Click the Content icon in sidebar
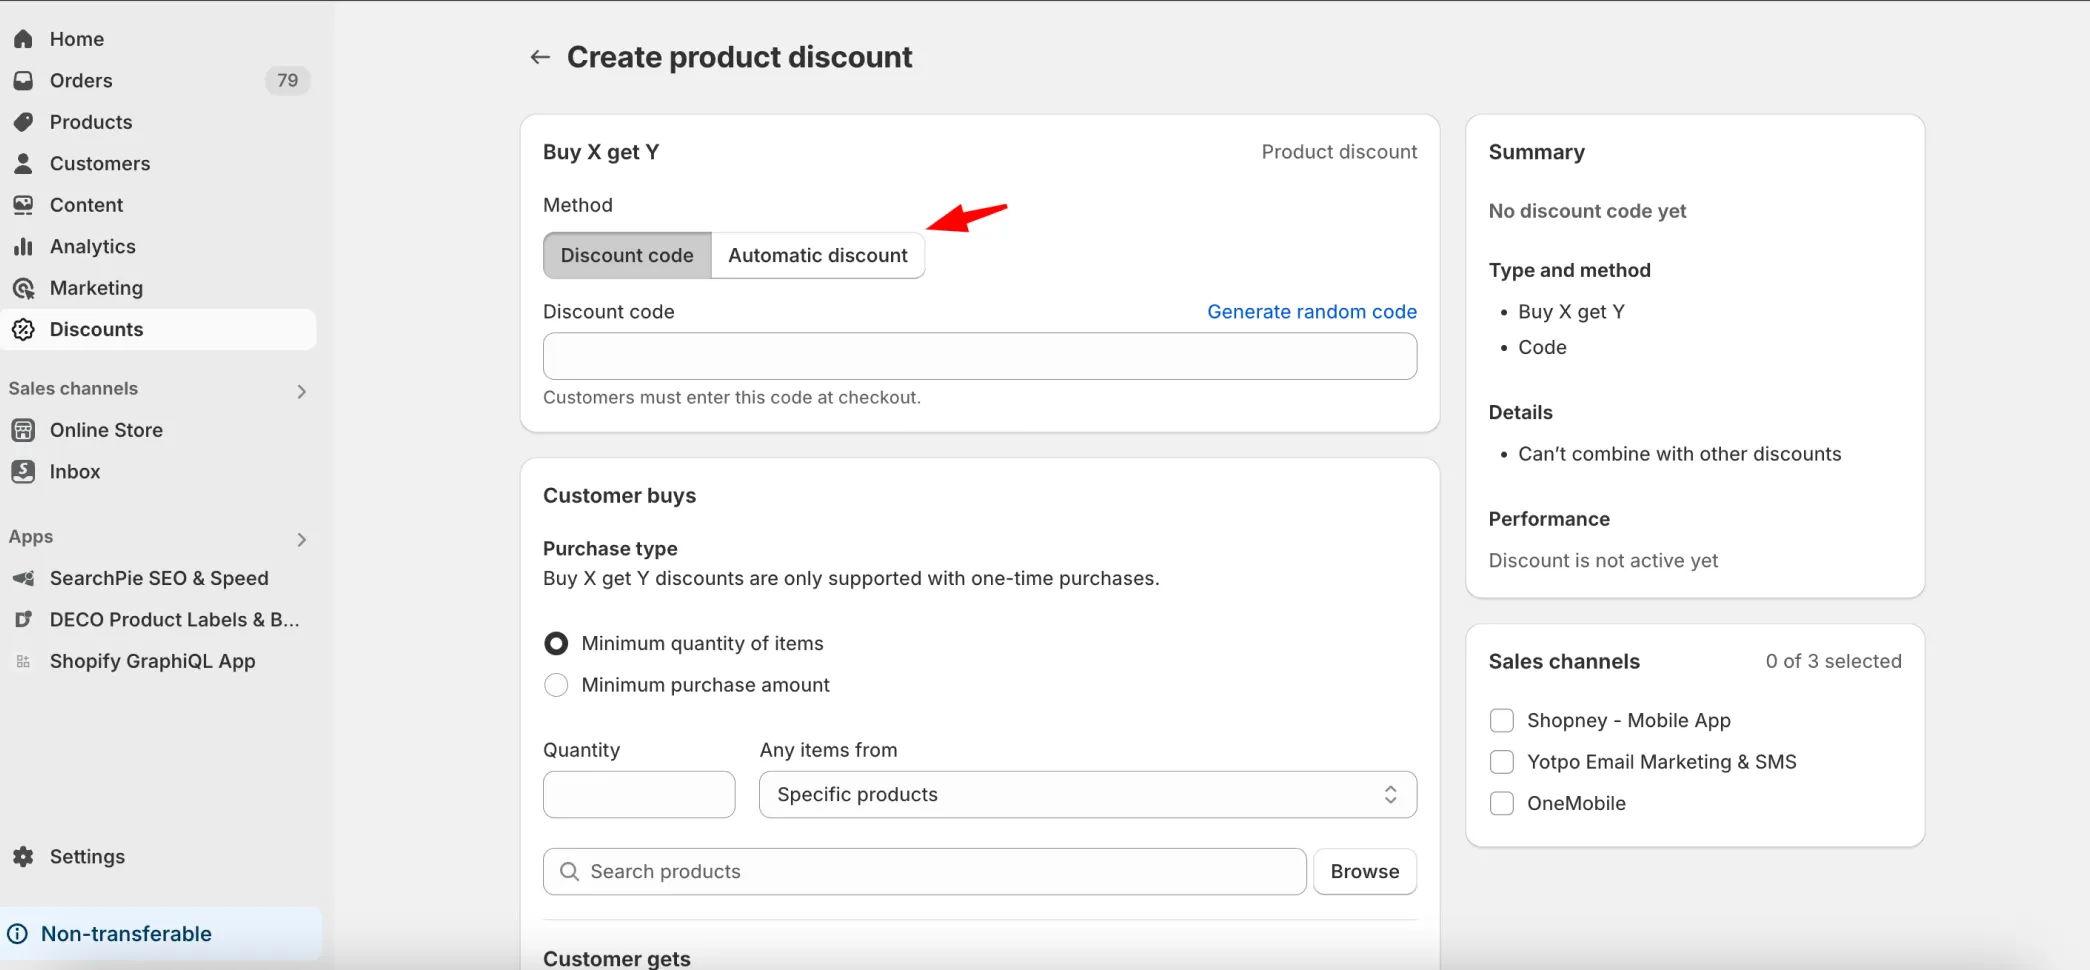Screen dimensions: 2090x970 [23, 205]
